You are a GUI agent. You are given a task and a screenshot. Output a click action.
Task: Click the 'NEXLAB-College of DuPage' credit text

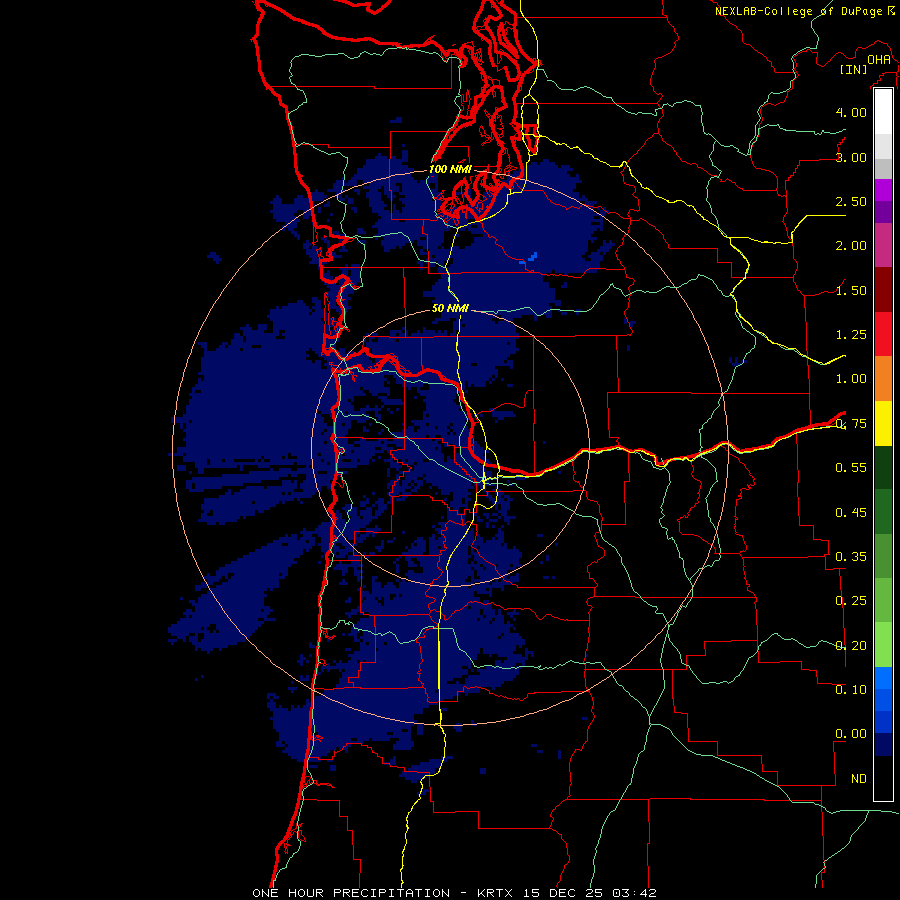tap(799, 11)
